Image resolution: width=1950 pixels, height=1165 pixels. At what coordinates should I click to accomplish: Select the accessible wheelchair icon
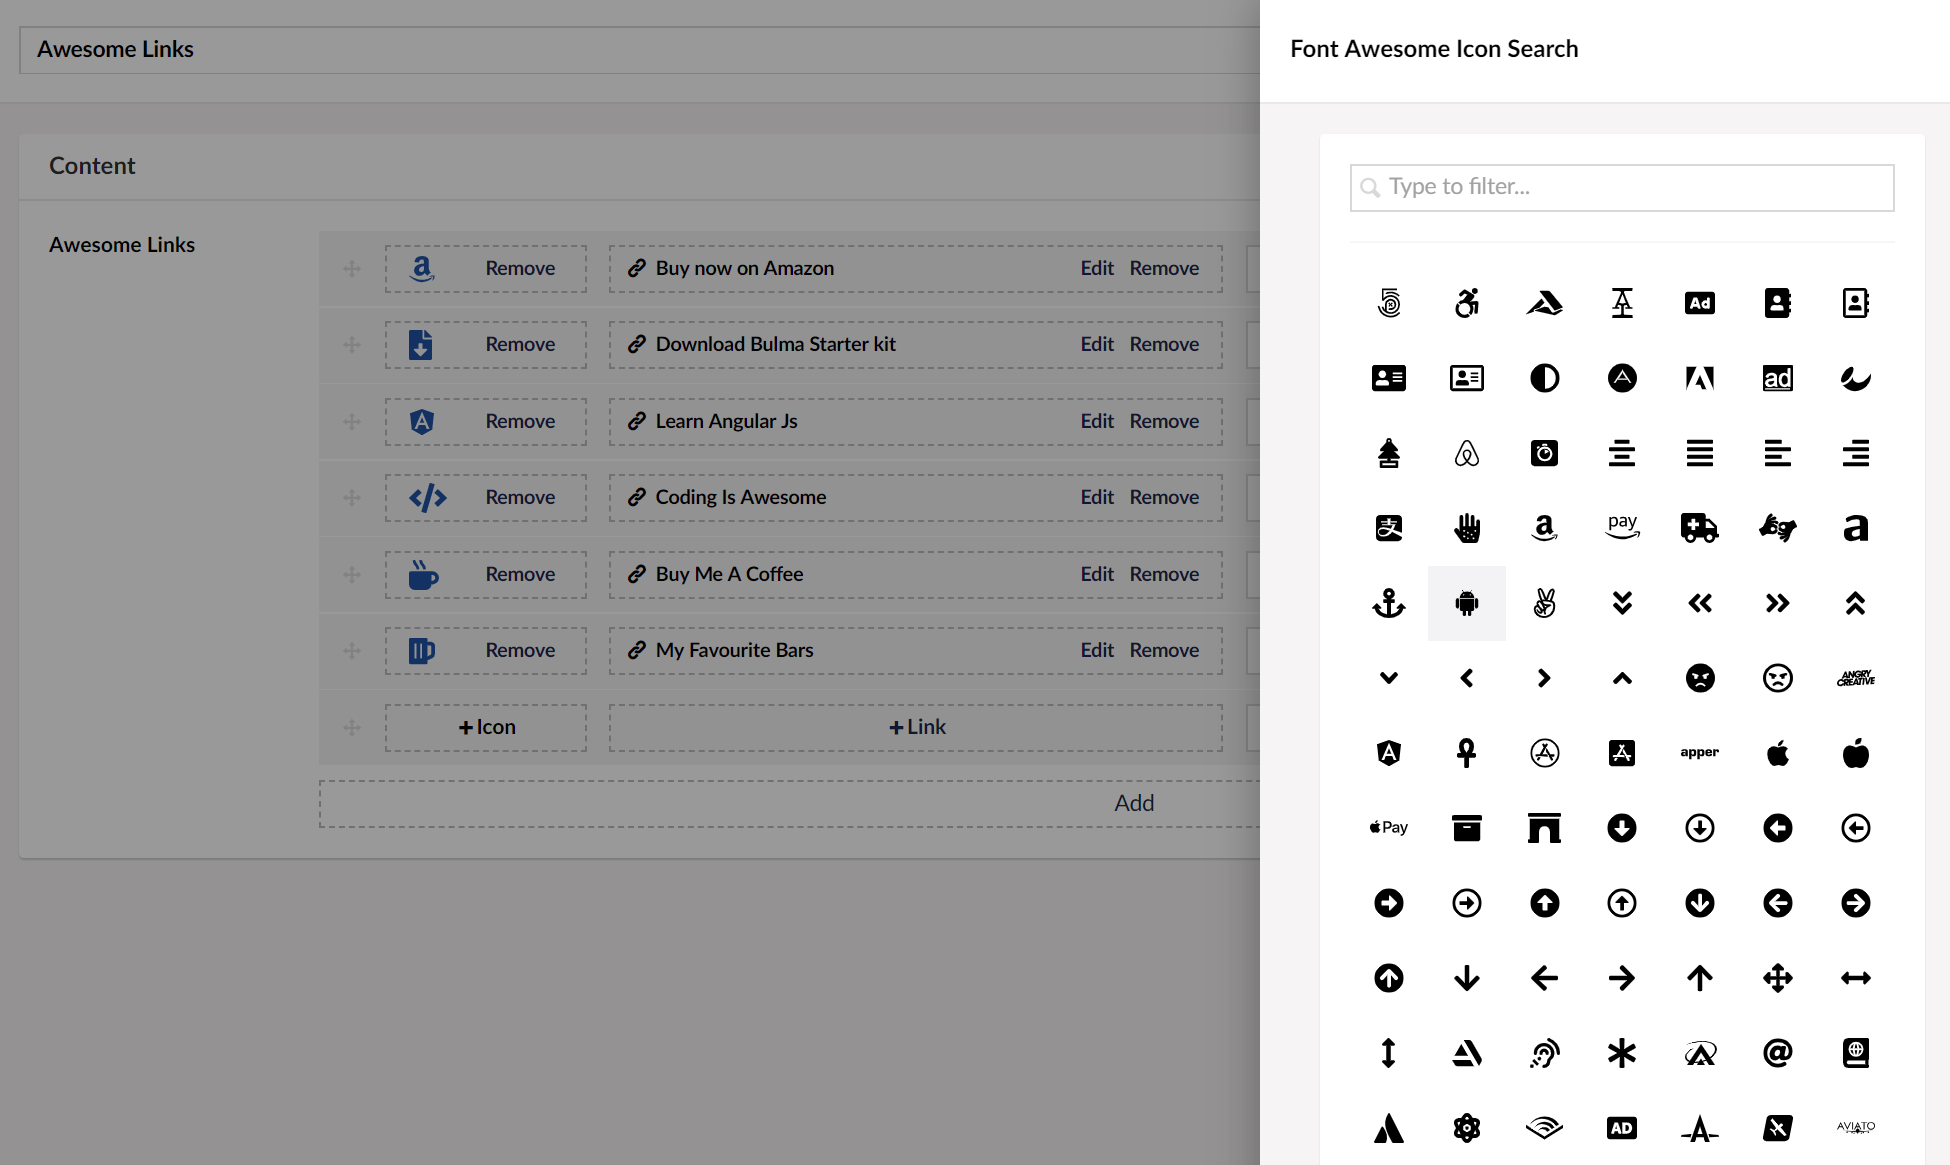[1466, 303]
